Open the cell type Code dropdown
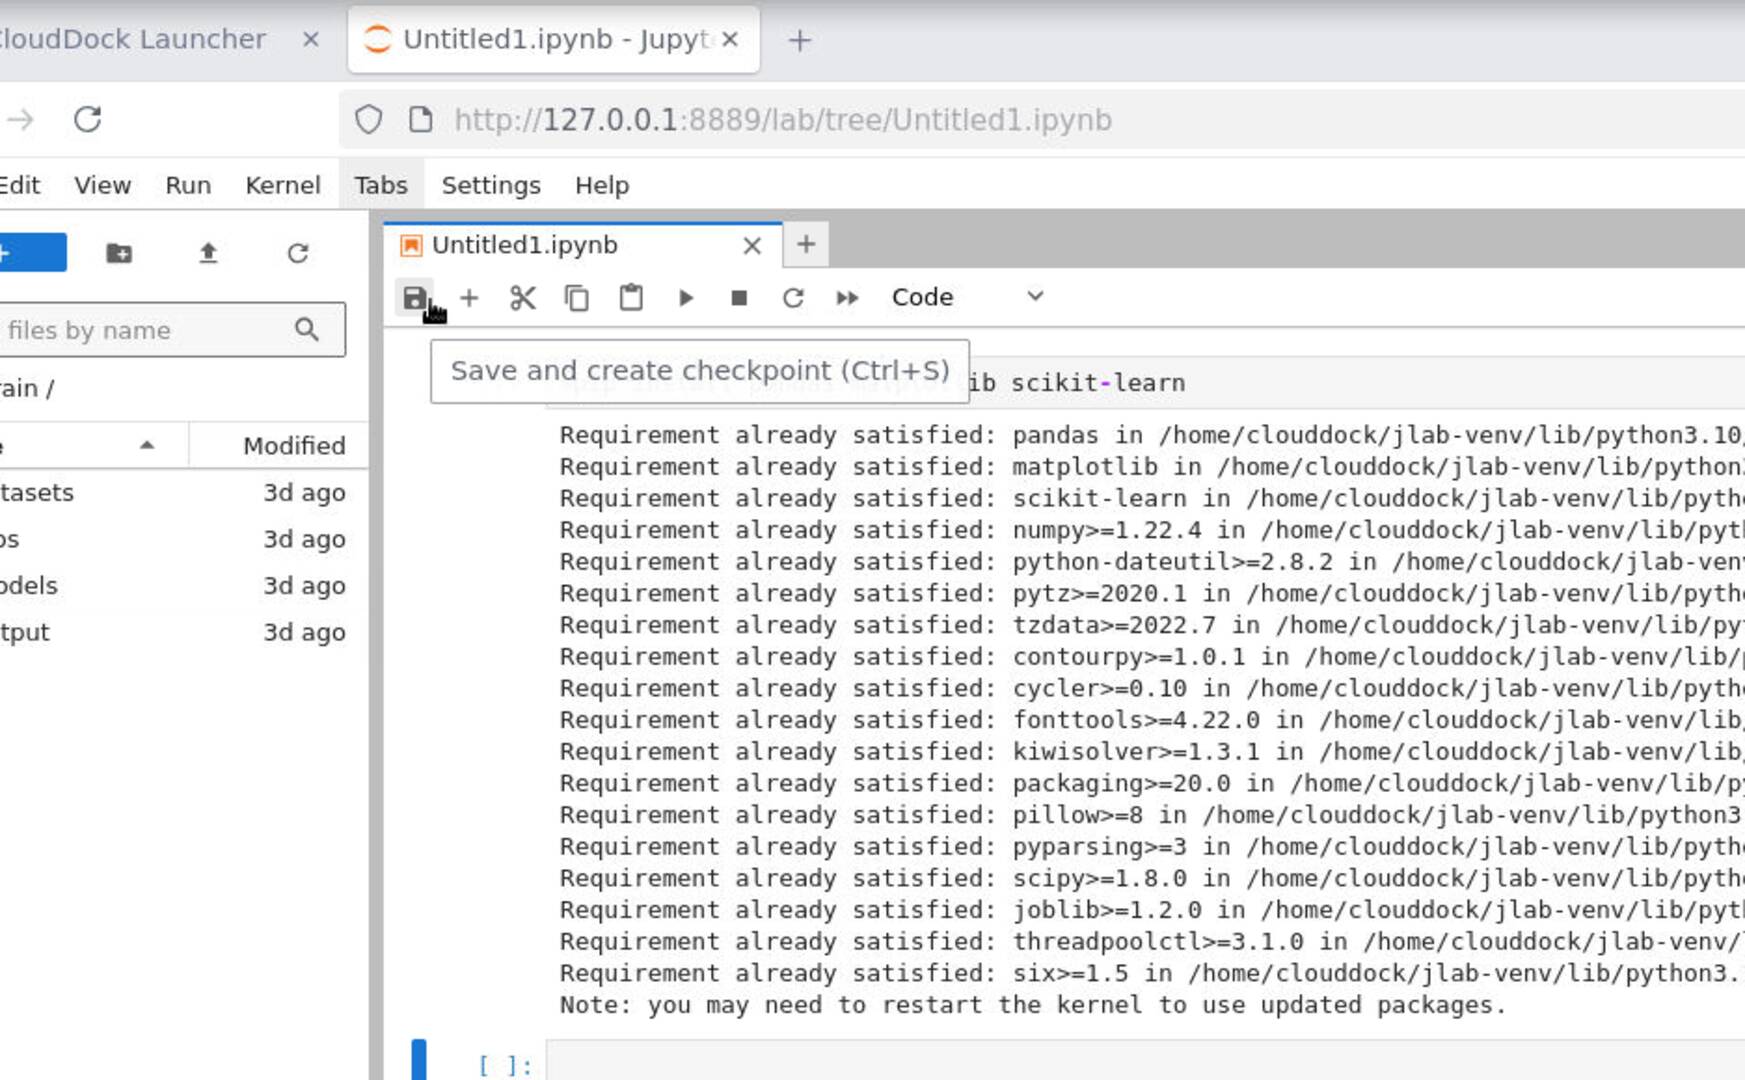1745x1080 pixels. pyautogui.click(x=966, y=297)
